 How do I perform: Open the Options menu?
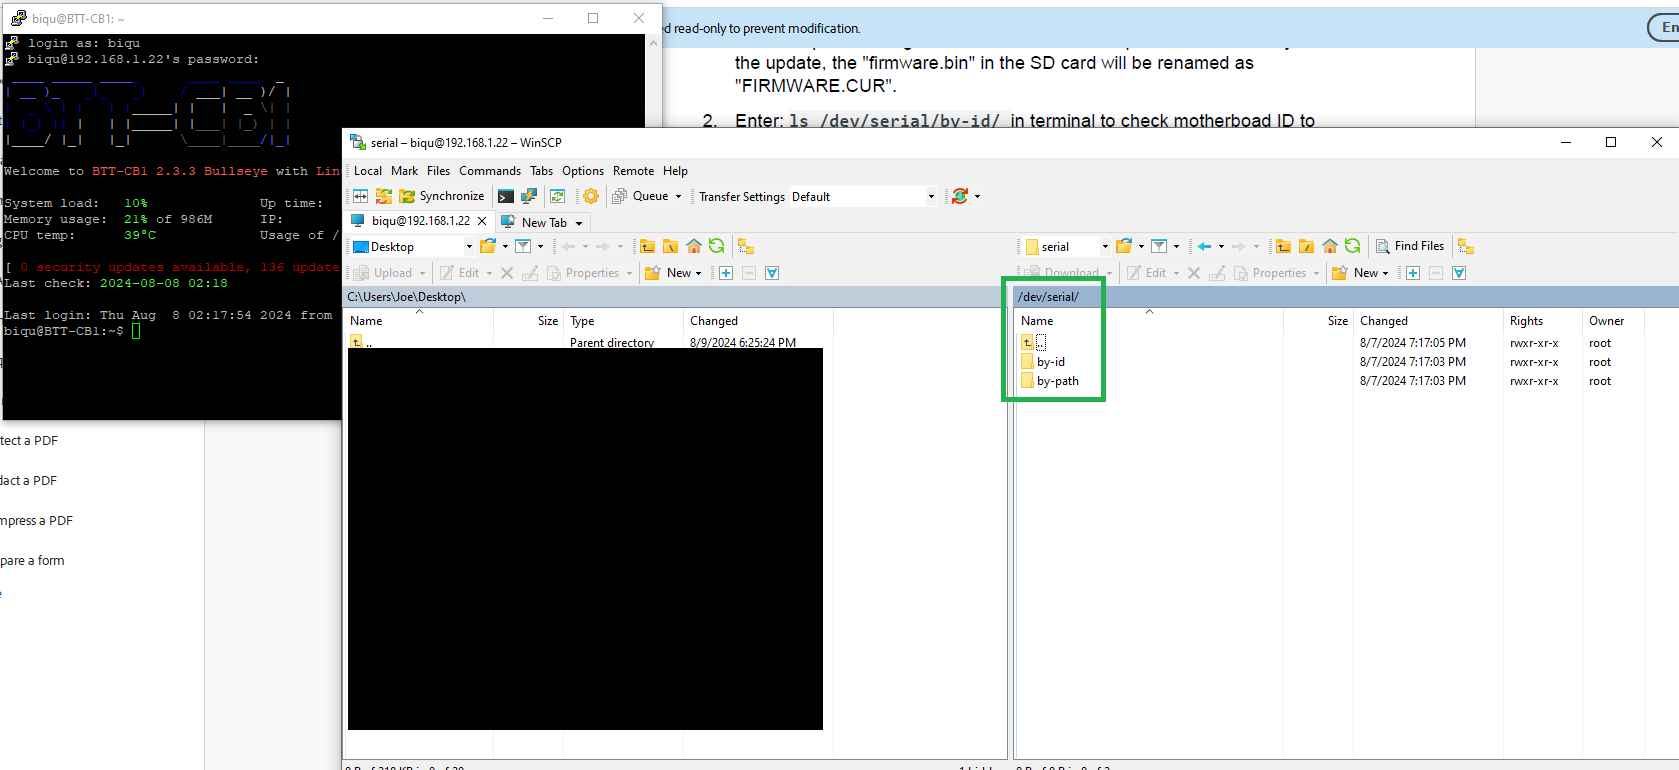(x=583, y=171)
